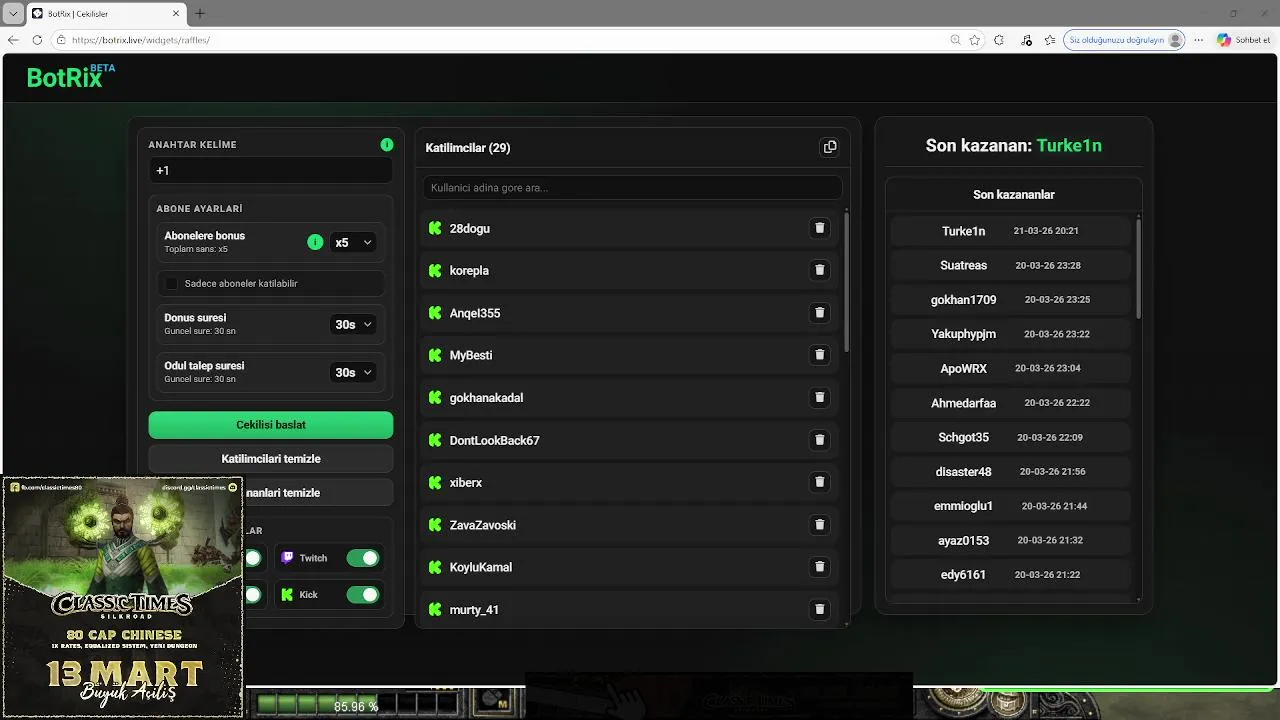Click the Kick logo beside 28dogu
Screen dimensions: 1280x720
click(x=435, y=228)
